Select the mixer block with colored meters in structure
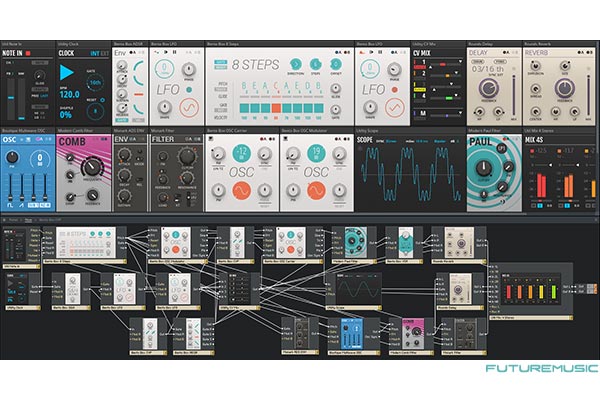Viewport: 600px width, 400px height. click(531, 291)
